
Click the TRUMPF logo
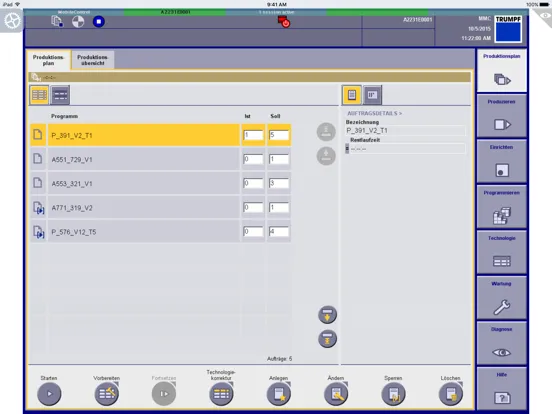(x=508, y=29)
